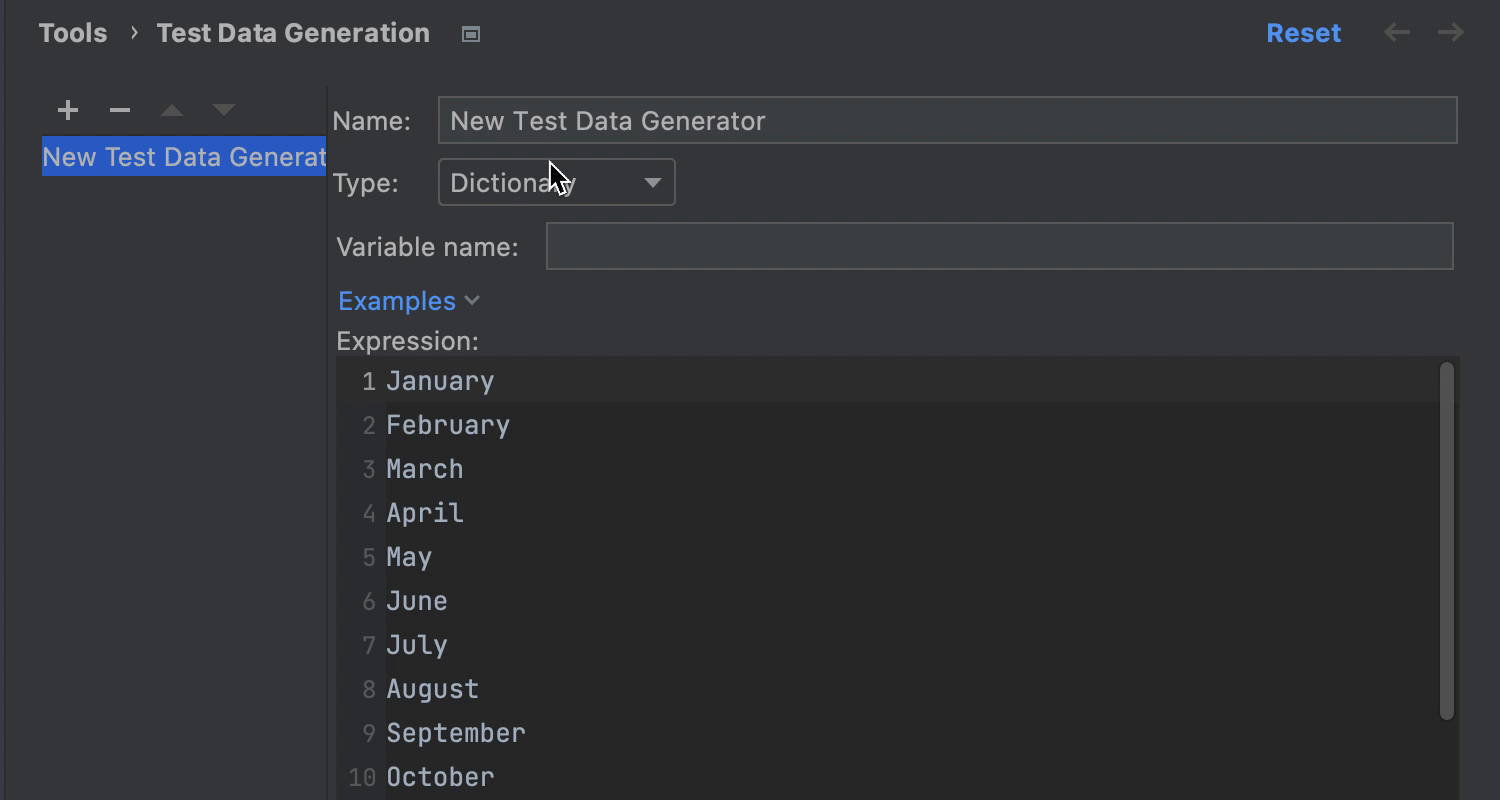This screenshot has height=800, width=1500.
Task: Click the plus icon to add generator
Action: tap(68, 110)
